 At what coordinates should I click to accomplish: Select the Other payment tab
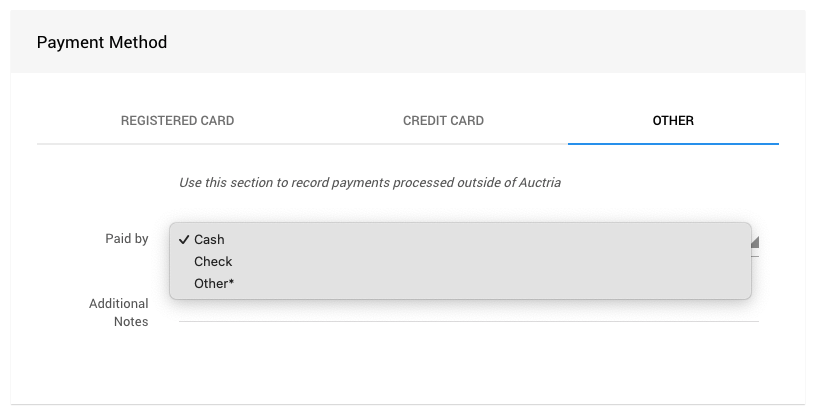pos(673,121)
